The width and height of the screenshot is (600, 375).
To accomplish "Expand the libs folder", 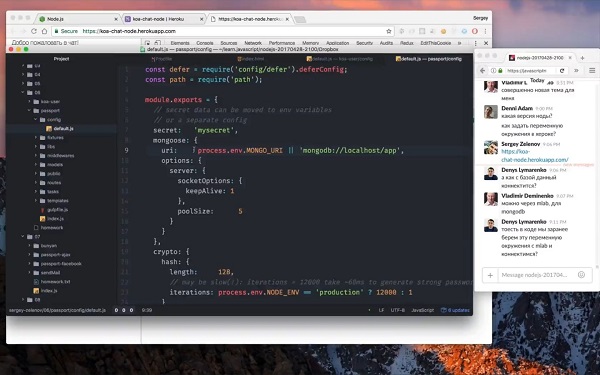I will tap(36, 147).
